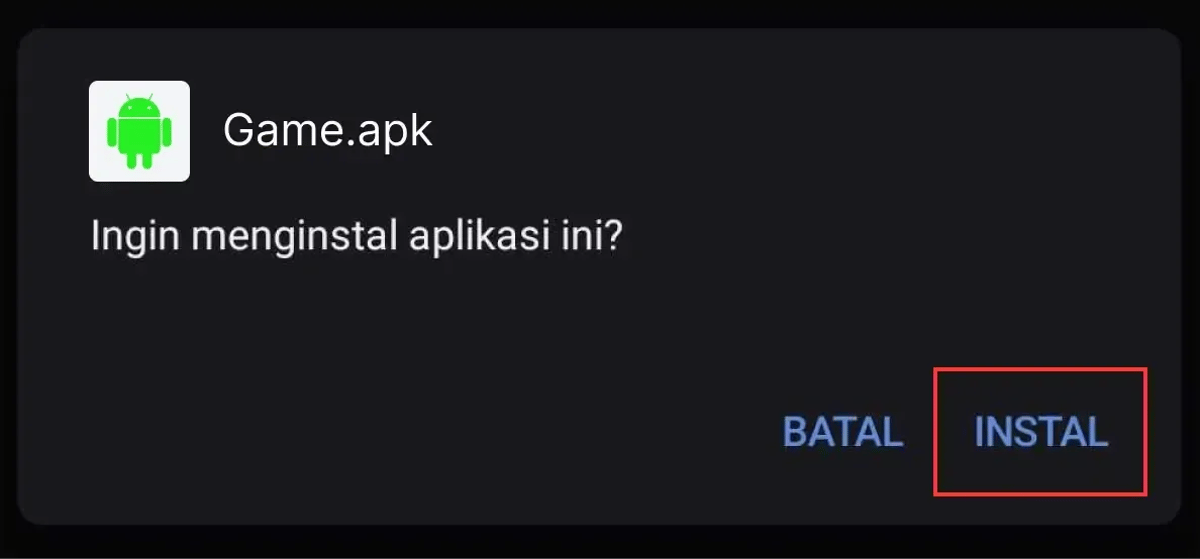This screenshot has width=1200, height=559.
Task: Tap the robot icon in the dialog header
Action: click(139, 131)
